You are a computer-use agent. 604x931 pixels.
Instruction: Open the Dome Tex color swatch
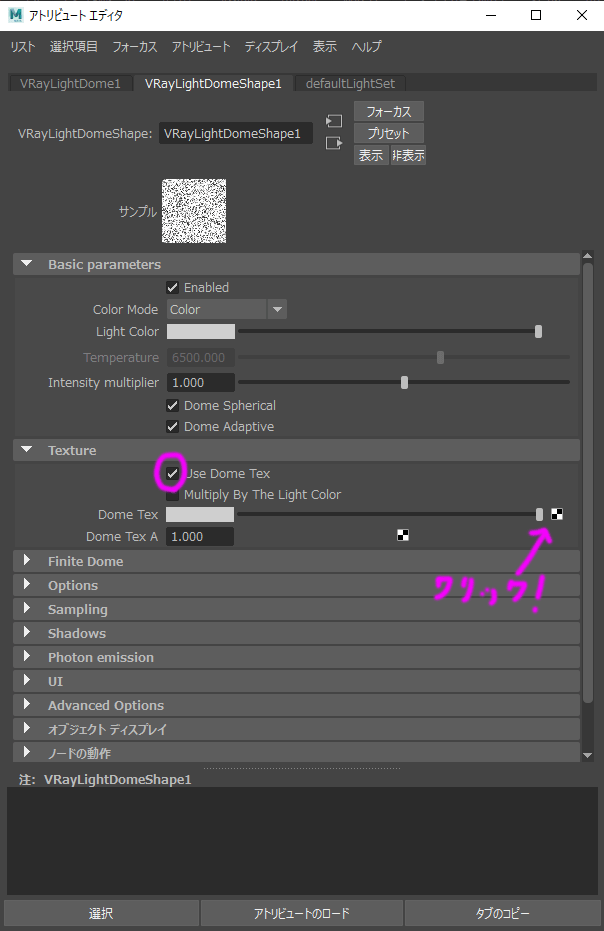click(x=200, y=514)
